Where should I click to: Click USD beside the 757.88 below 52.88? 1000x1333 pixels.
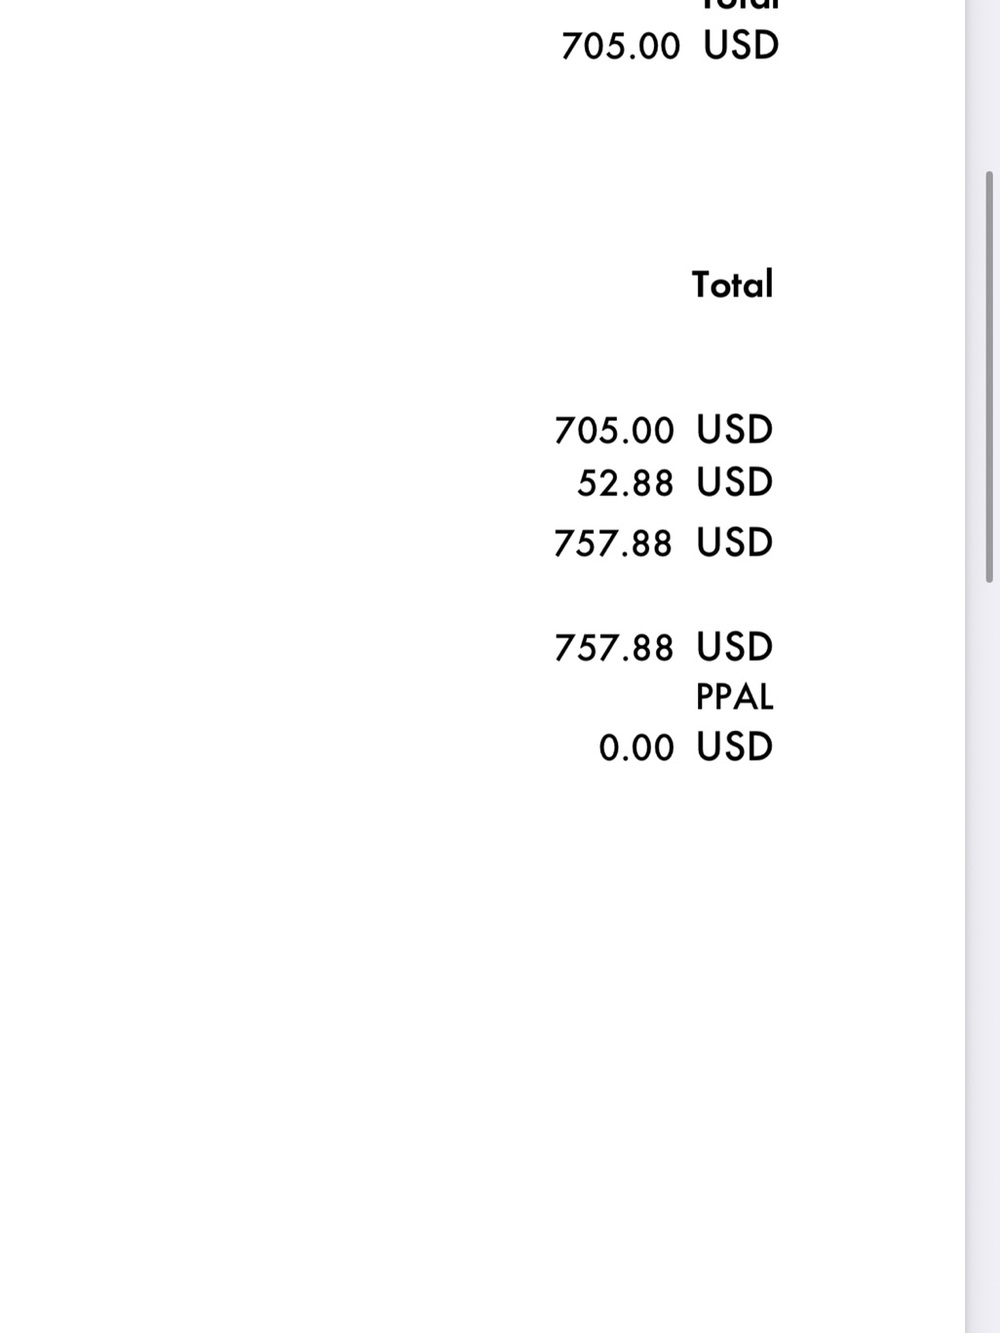point(735,543)
